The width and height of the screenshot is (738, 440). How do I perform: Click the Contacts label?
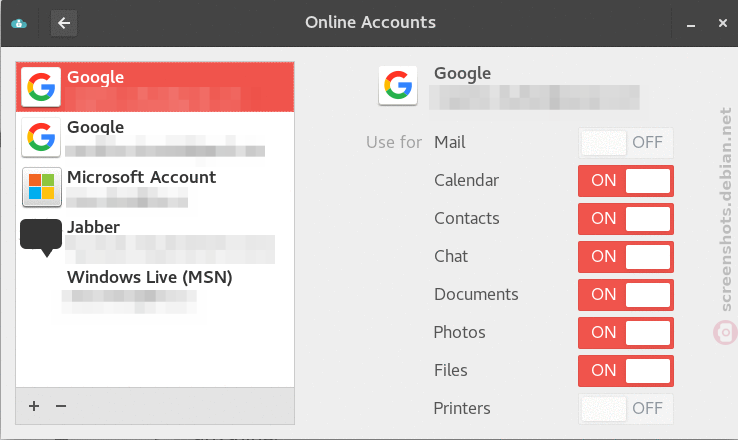pos(467,218)
